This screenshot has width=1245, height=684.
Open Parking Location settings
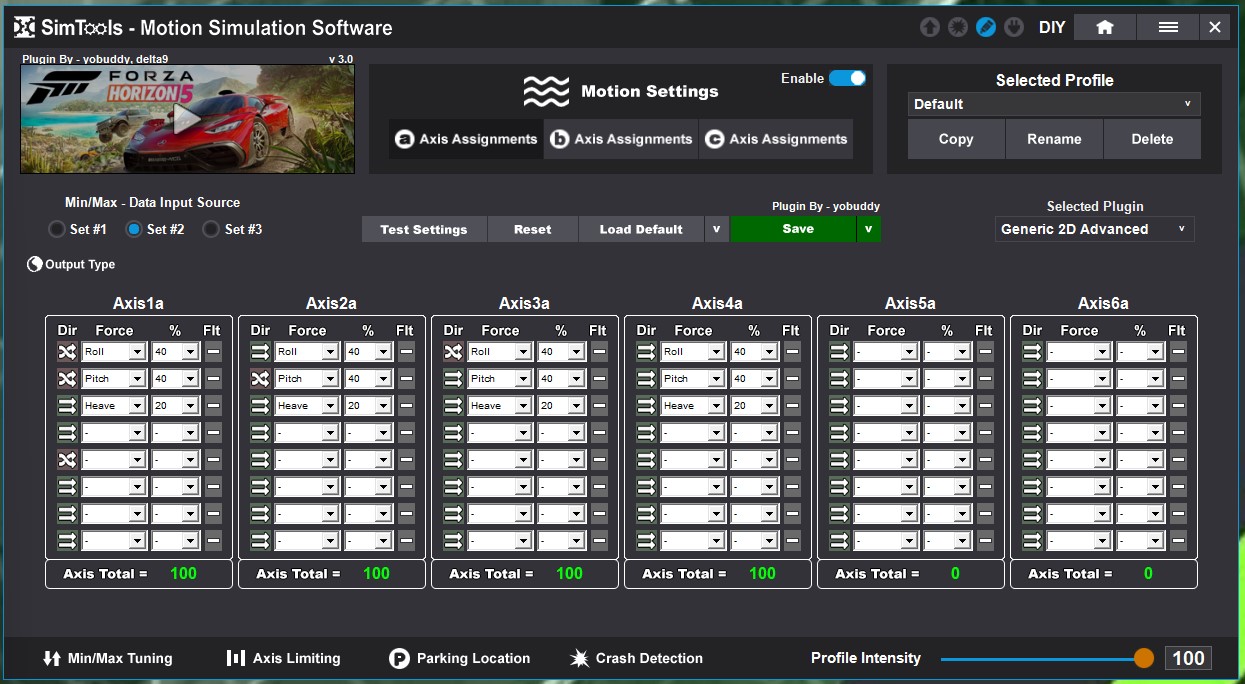[x=459, y=658]
